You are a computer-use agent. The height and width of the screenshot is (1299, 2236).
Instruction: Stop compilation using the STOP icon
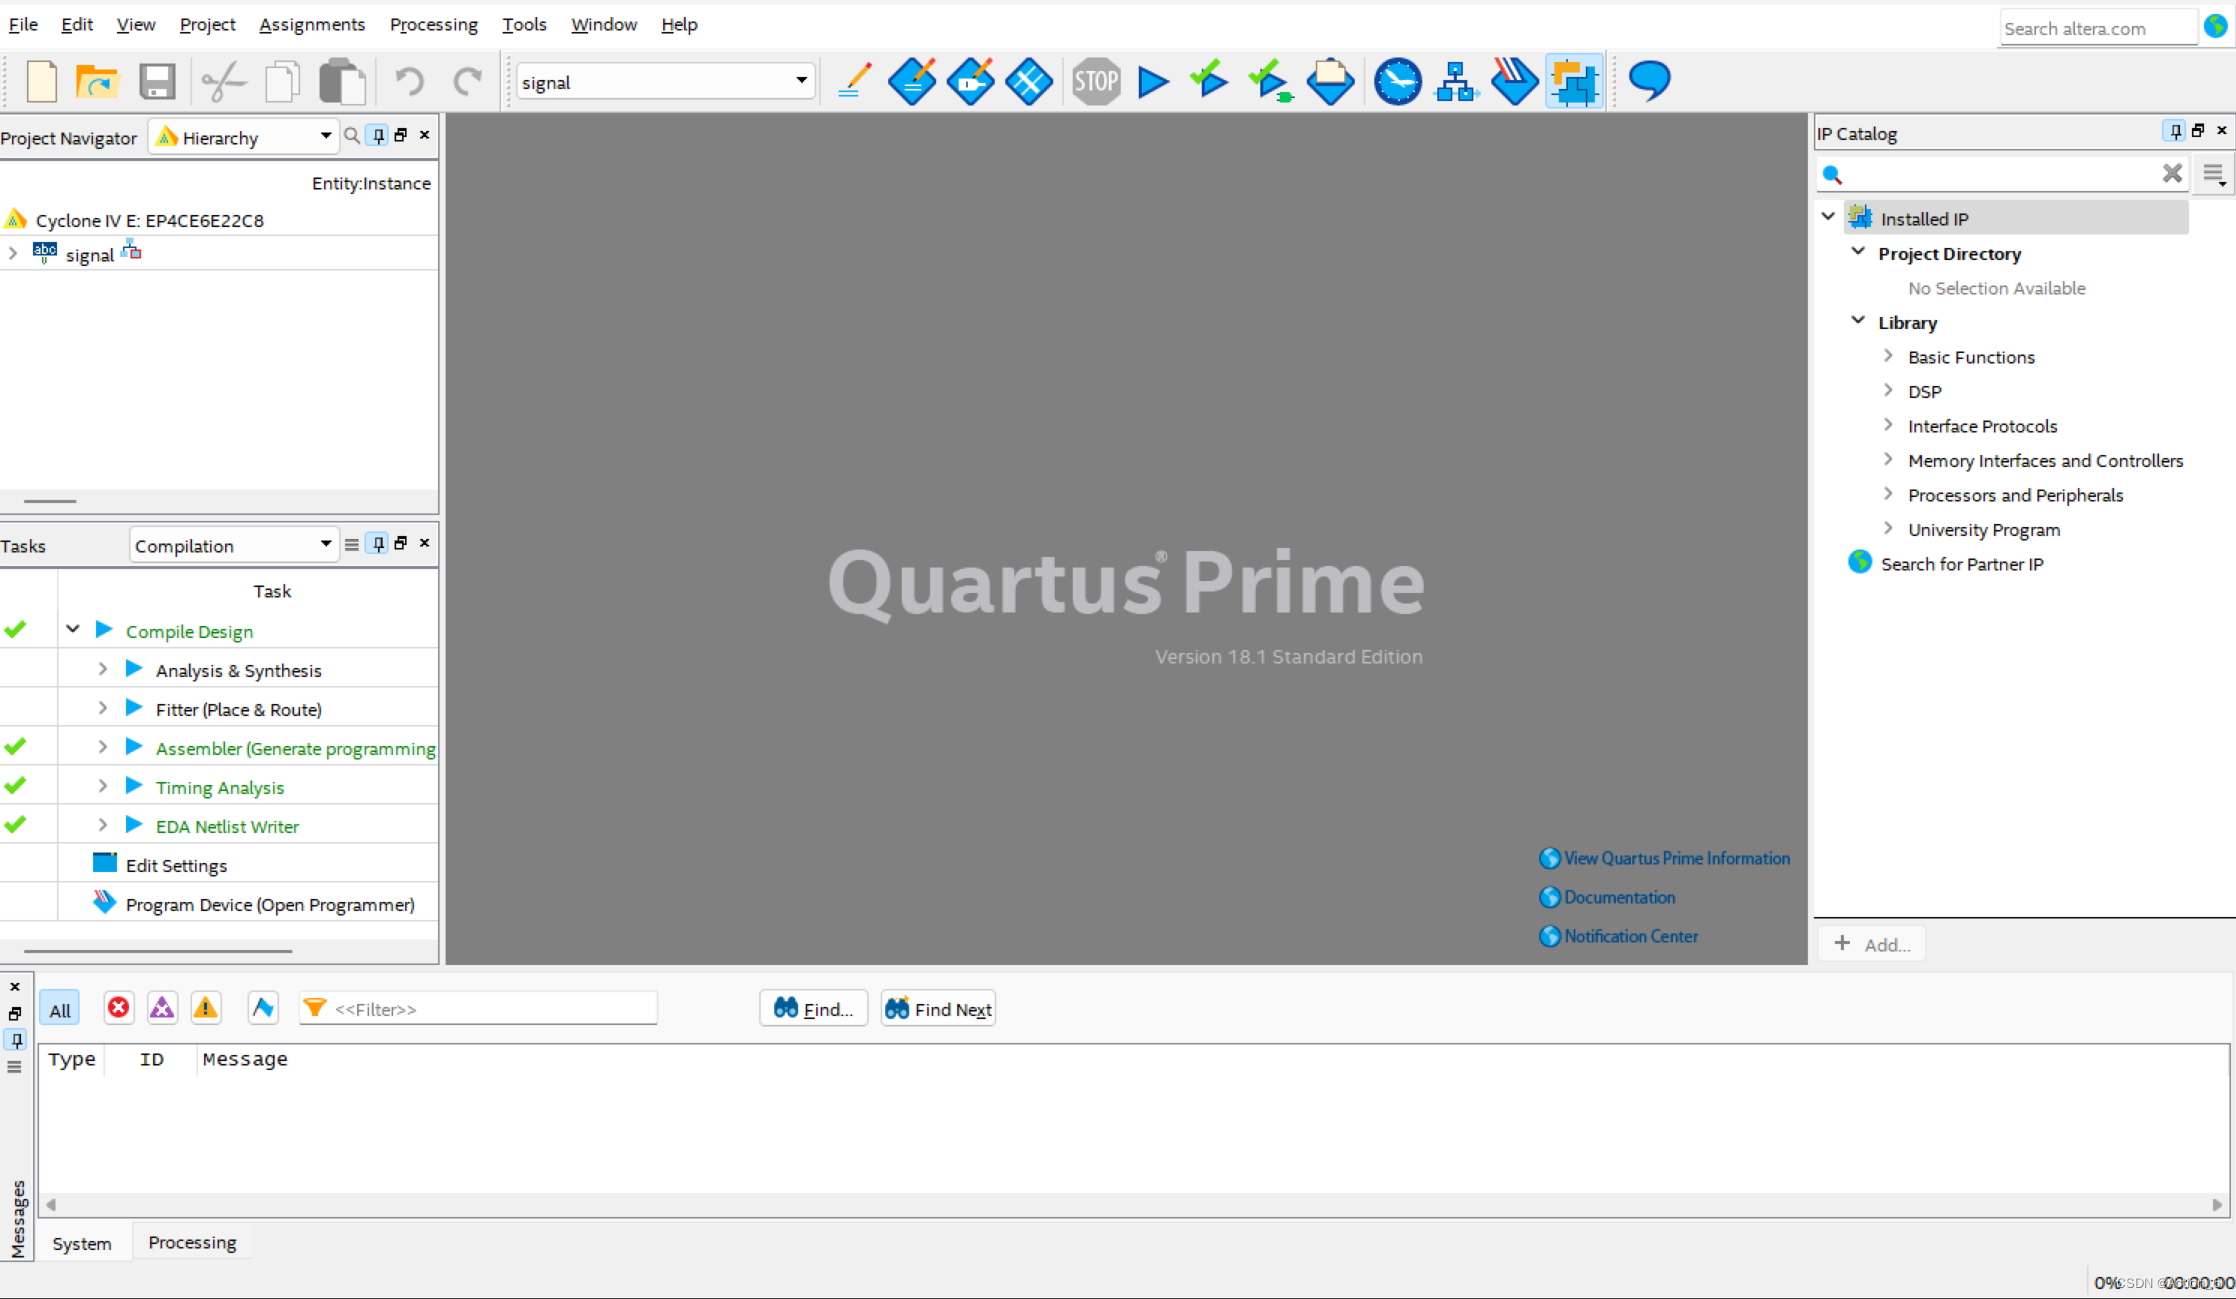1096,82
